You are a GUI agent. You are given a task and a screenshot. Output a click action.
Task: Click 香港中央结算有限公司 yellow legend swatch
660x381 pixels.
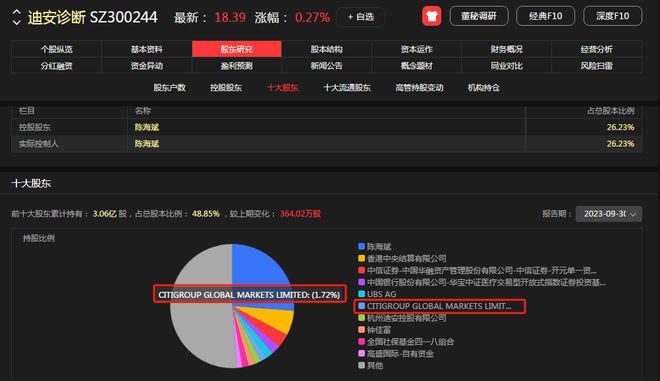click(361, 258)
